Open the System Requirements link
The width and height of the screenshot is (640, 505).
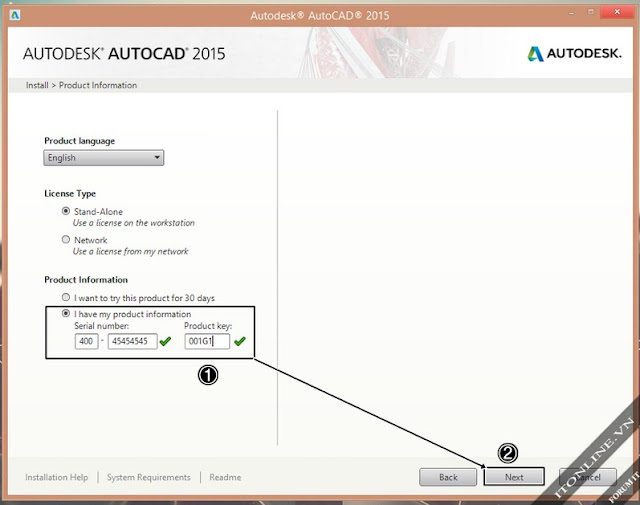click(149, 477)
